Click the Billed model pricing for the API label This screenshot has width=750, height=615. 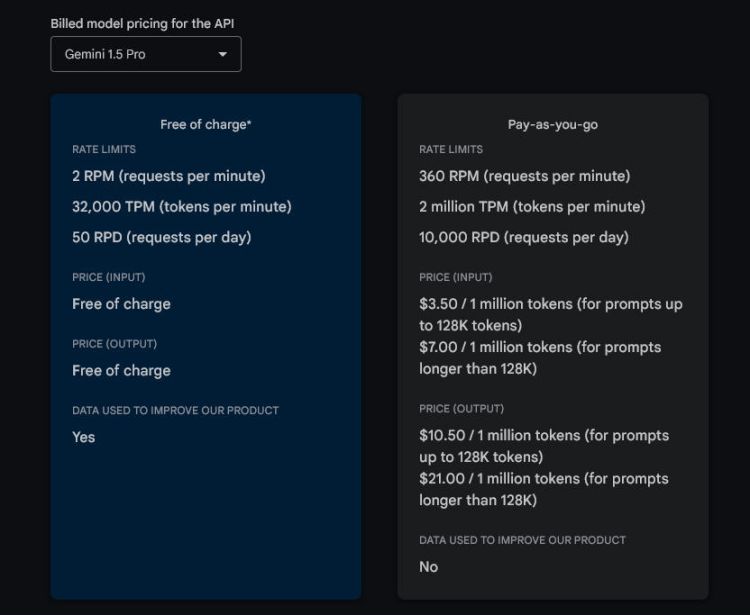coord(143,23)
